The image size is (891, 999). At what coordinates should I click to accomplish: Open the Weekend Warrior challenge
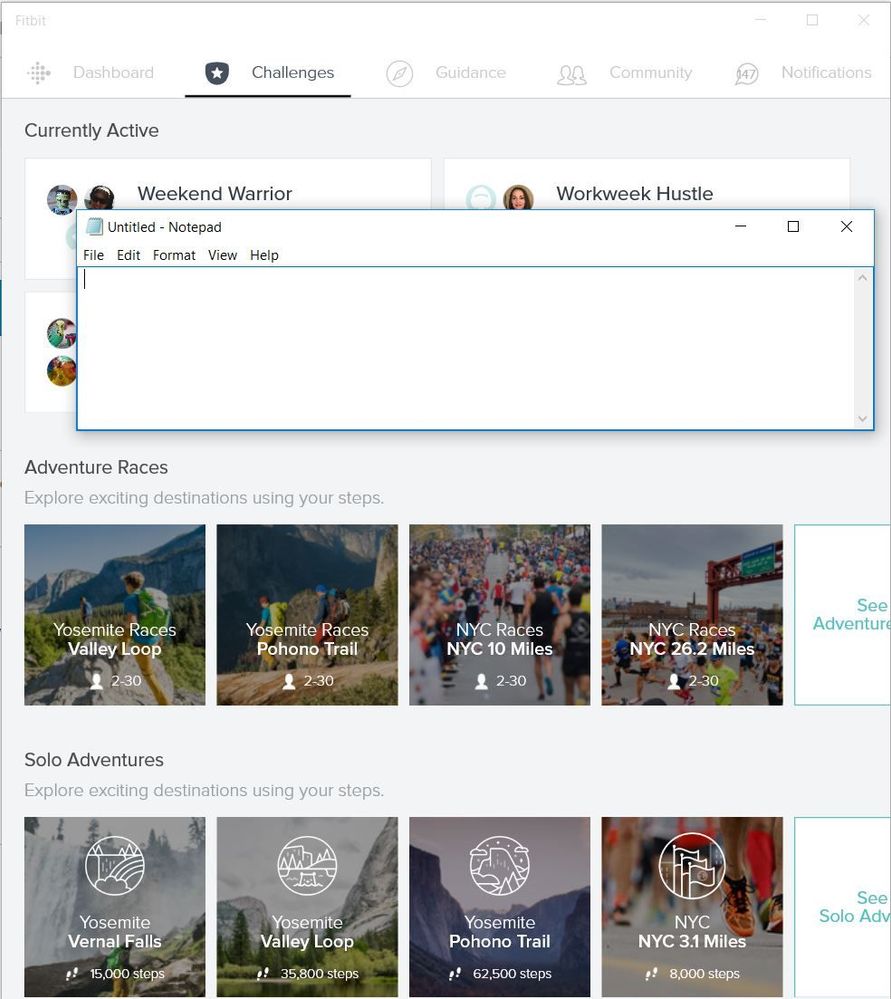tap(215, 193)
